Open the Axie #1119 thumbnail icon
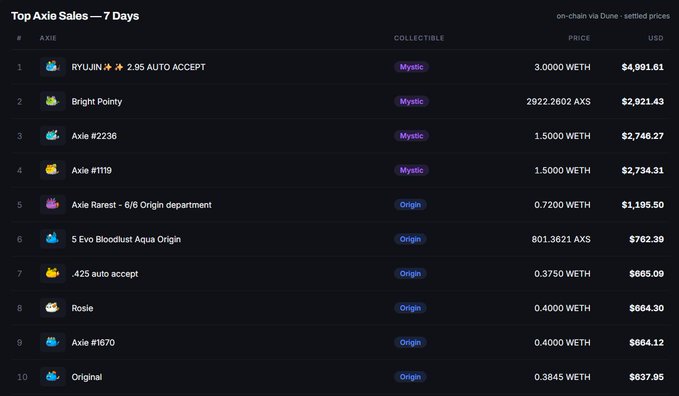This screenshot has height=396, width=679. [x=52, y=170]
